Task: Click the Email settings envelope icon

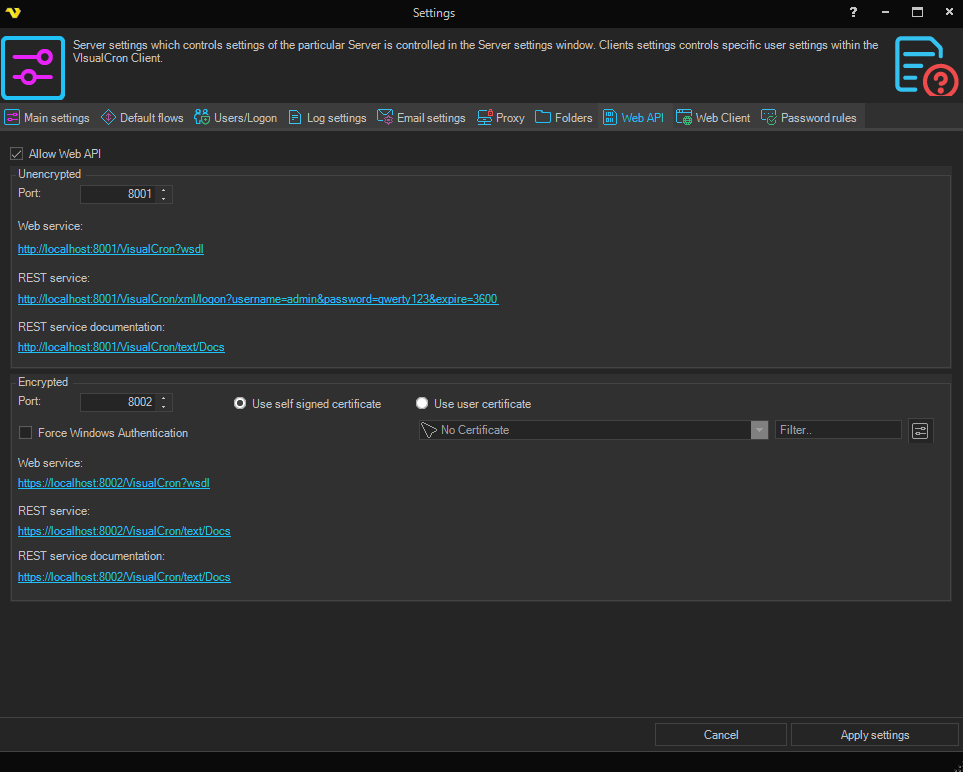Action: (x=385, y=118)
